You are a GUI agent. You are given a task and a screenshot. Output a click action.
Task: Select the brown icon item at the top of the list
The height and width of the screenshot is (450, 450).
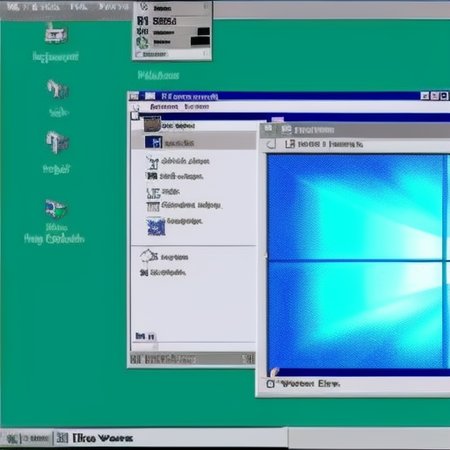pyautogui.click(x=152, y=125)
